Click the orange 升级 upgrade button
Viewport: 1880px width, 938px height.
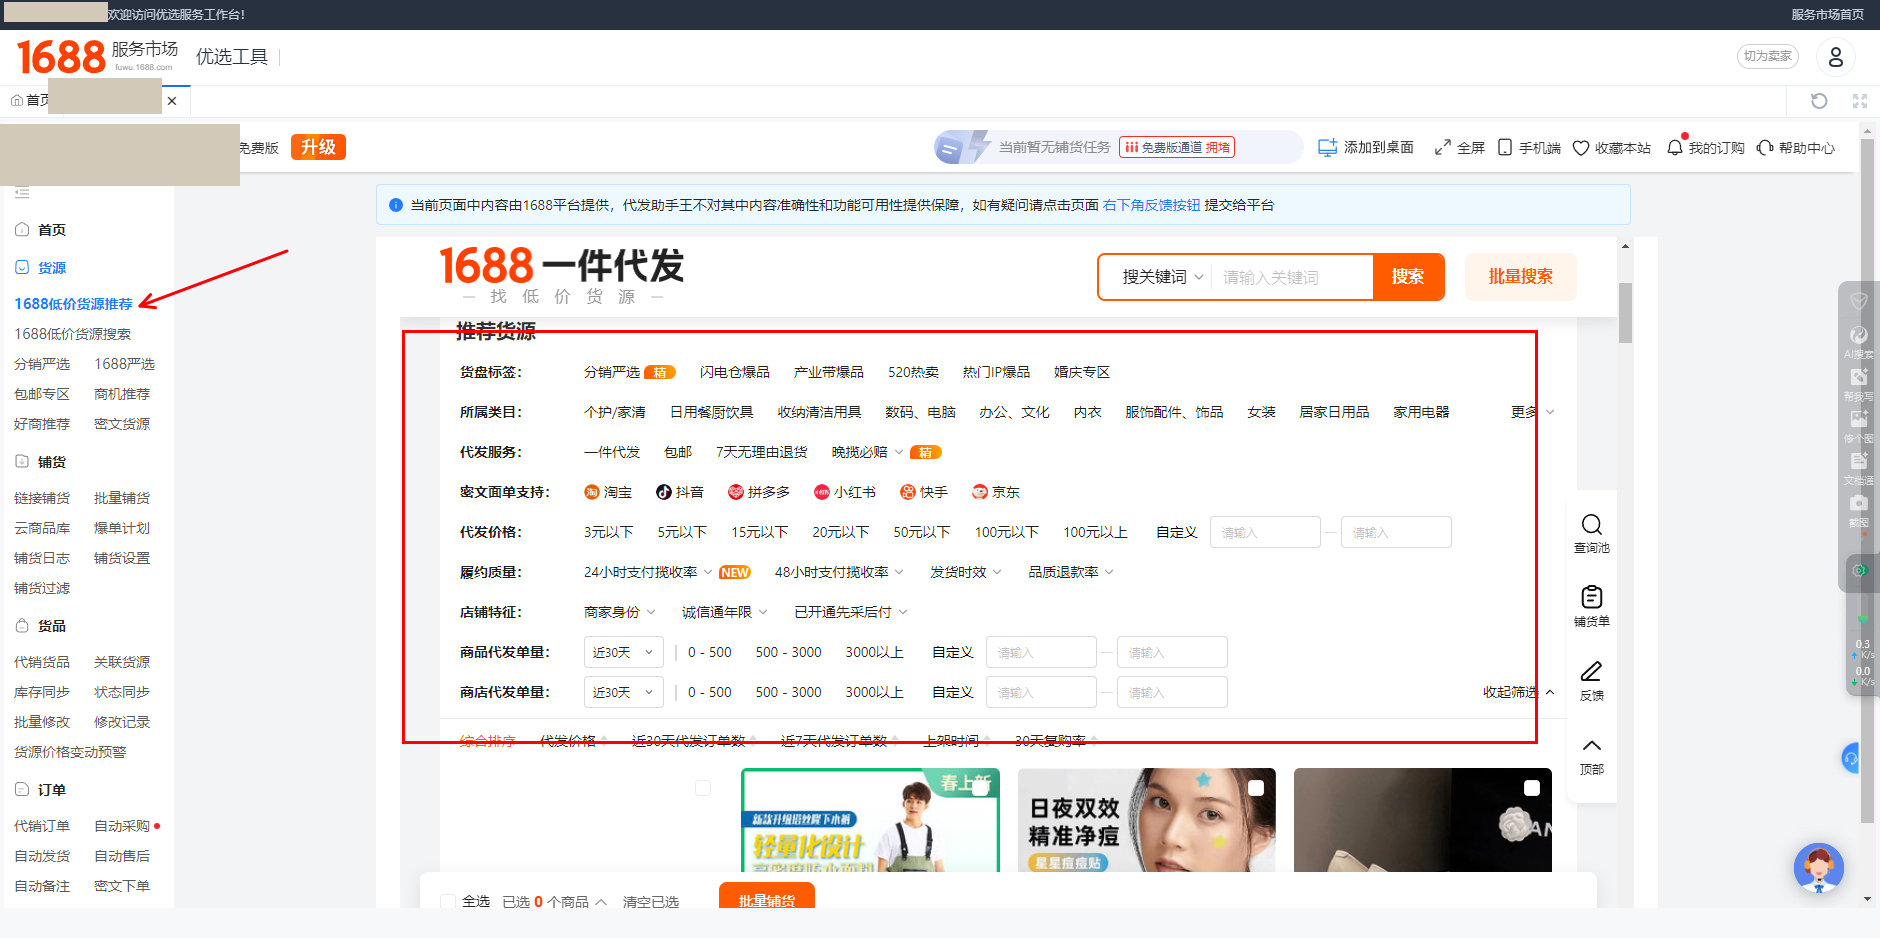(x=318, y=147)
